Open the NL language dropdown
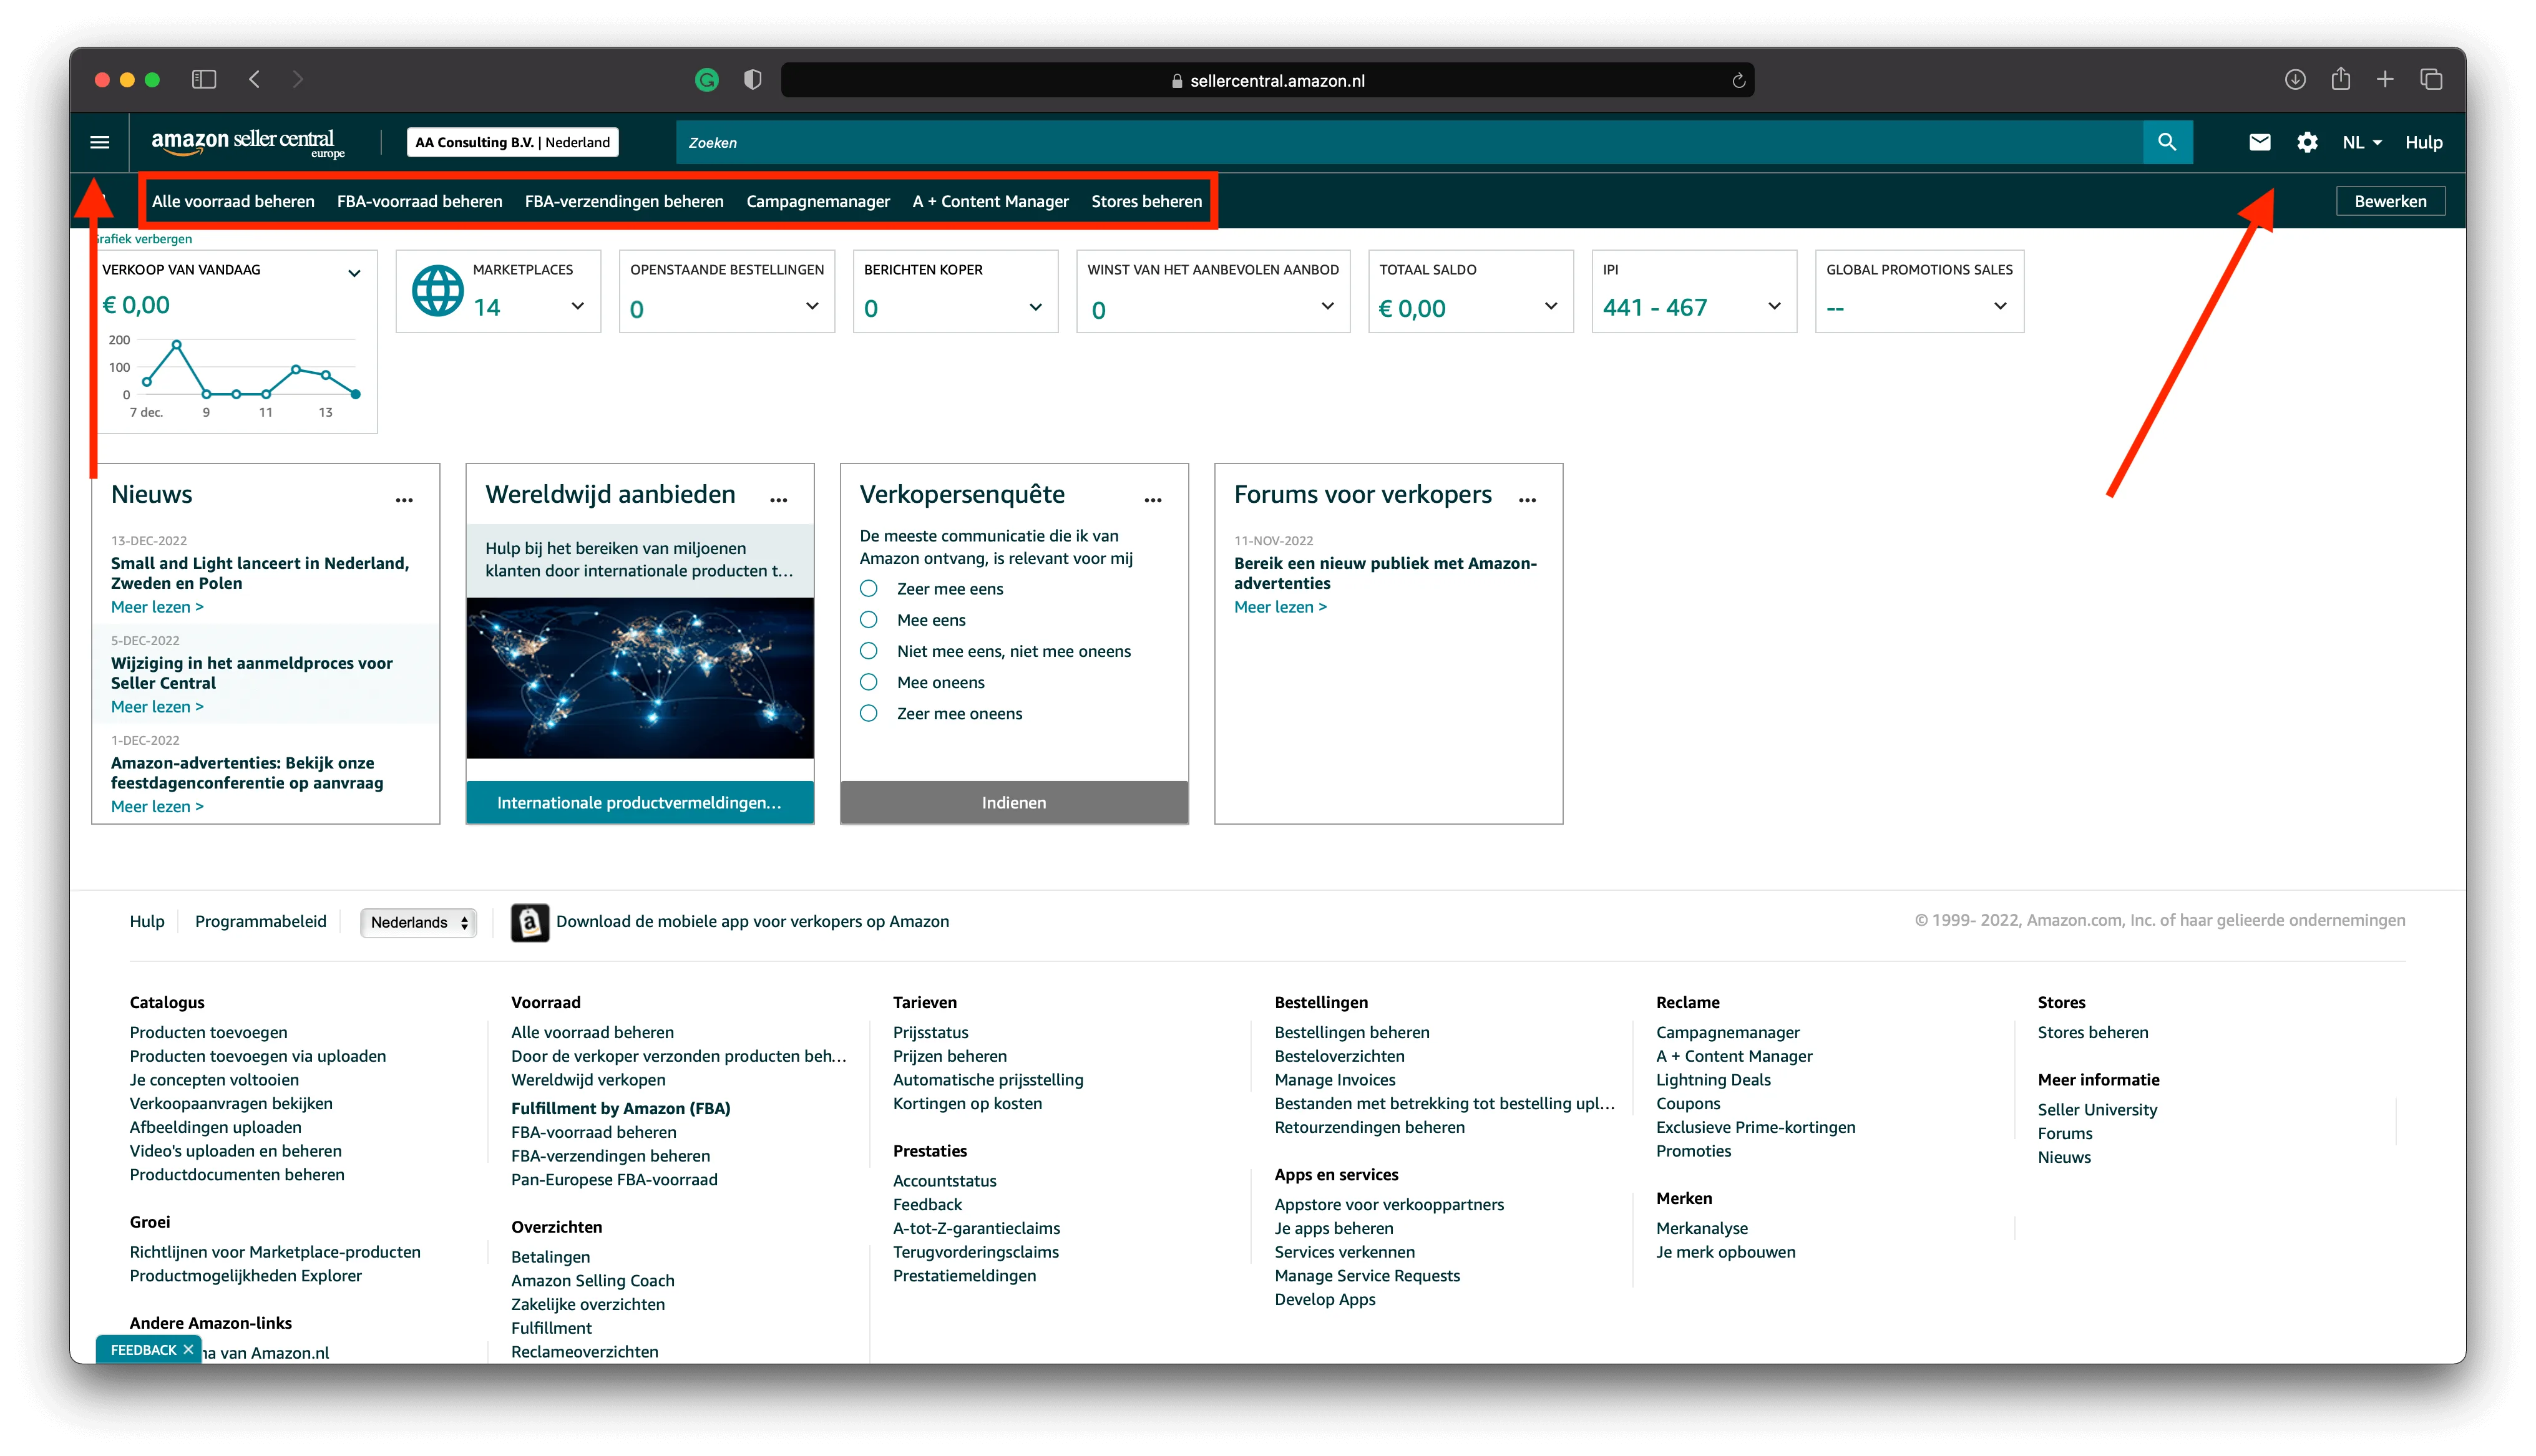Viewport: 2536px width, 1456px height. click(x=2361, y=142)
